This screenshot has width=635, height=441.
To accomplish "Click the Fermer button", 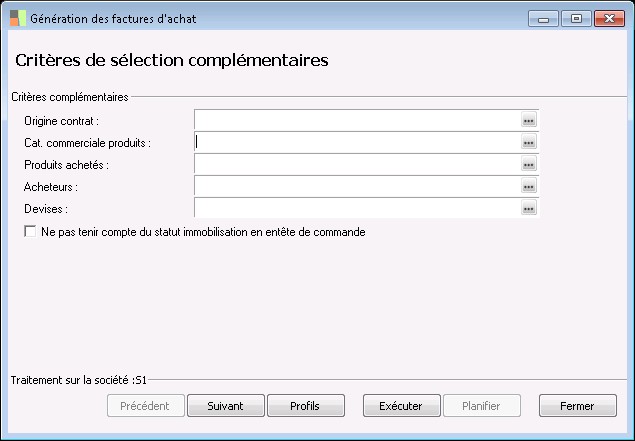I will point(577,406).
